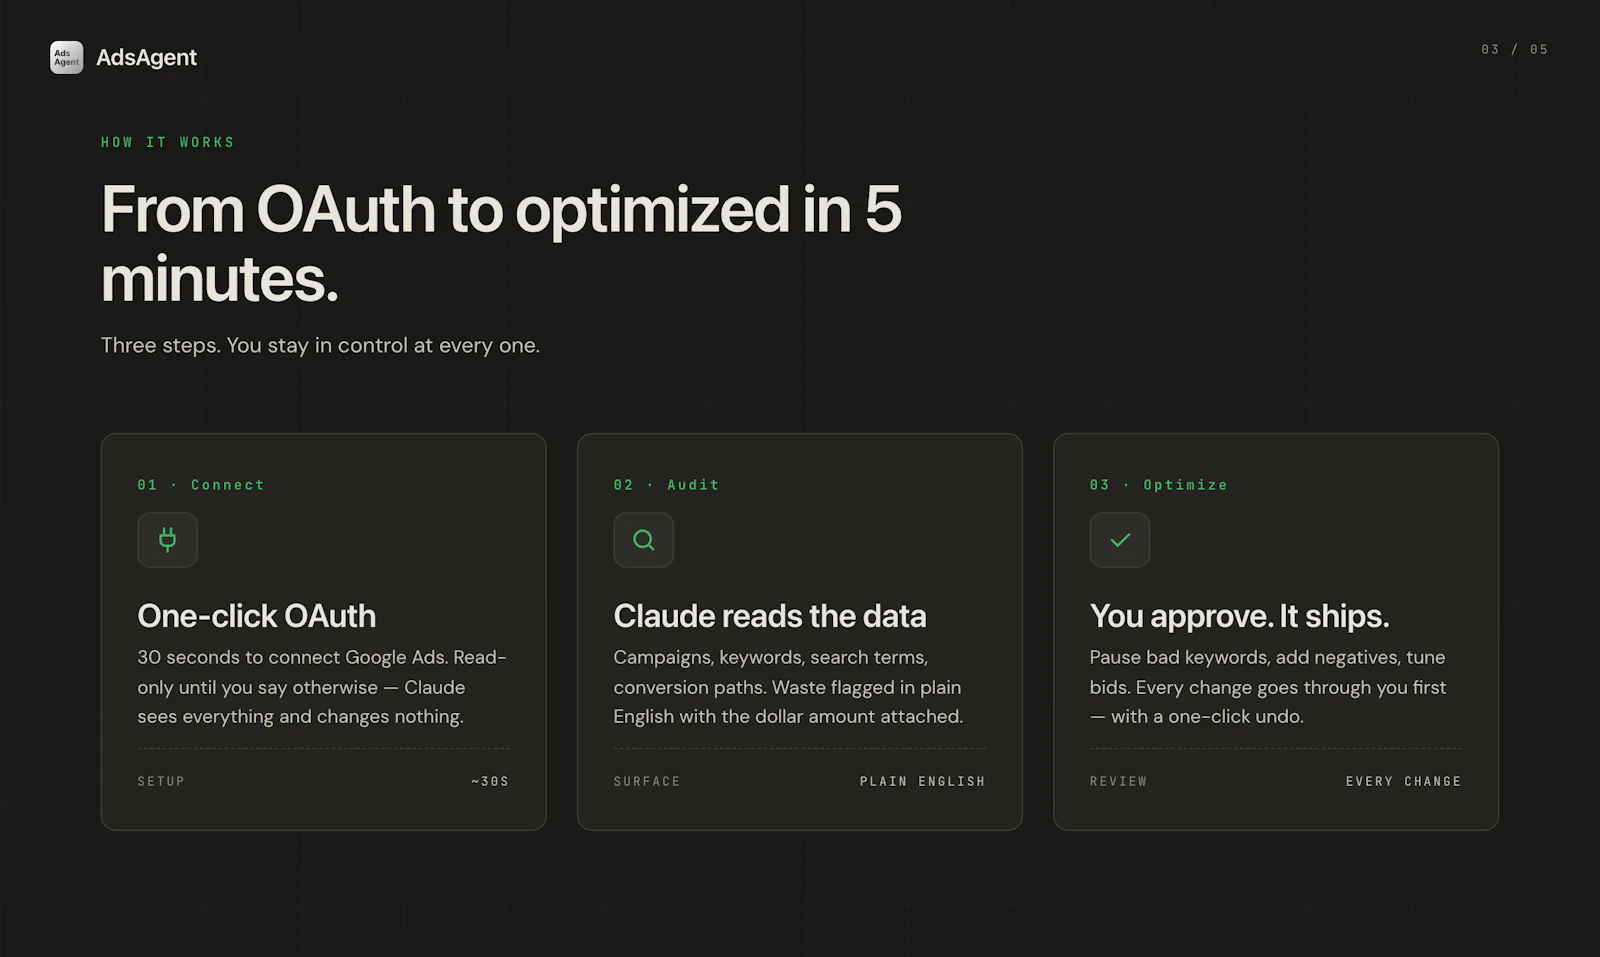Click the "You approve. It ships." heading

point(1239,617)
